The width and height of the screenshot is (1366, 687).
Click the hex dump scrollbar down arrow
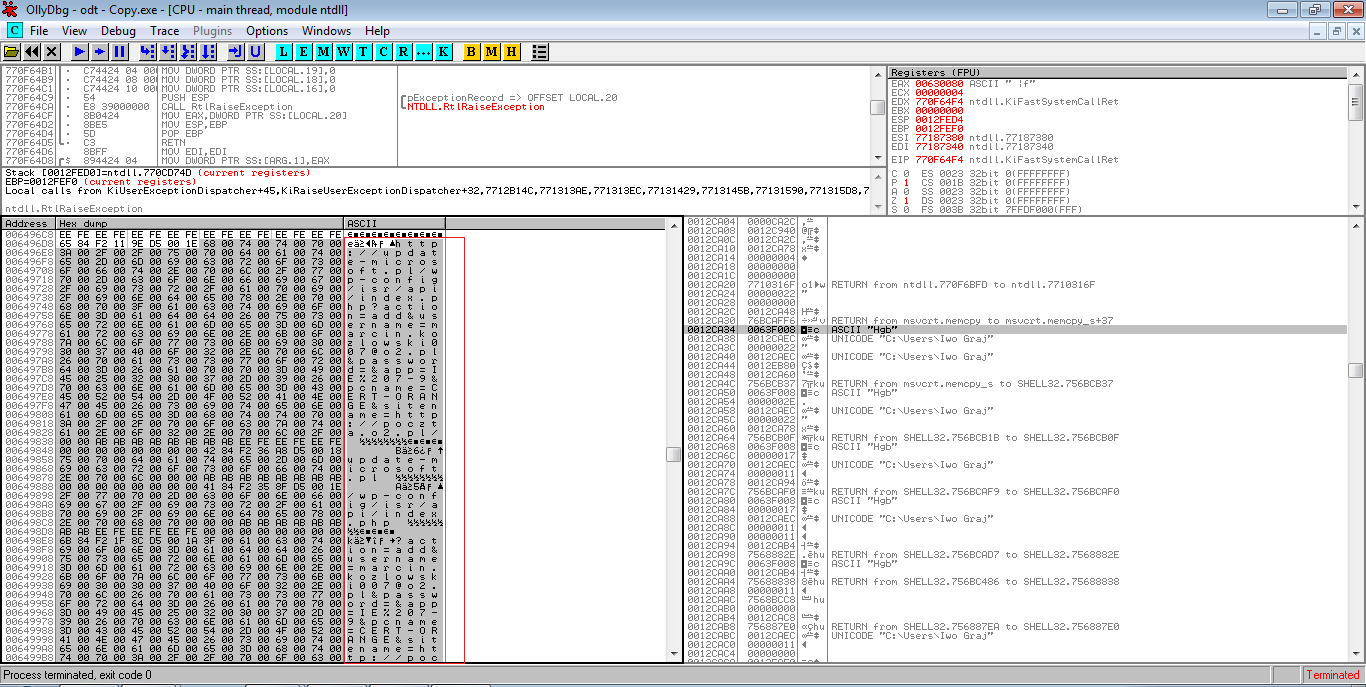[674, 655]
